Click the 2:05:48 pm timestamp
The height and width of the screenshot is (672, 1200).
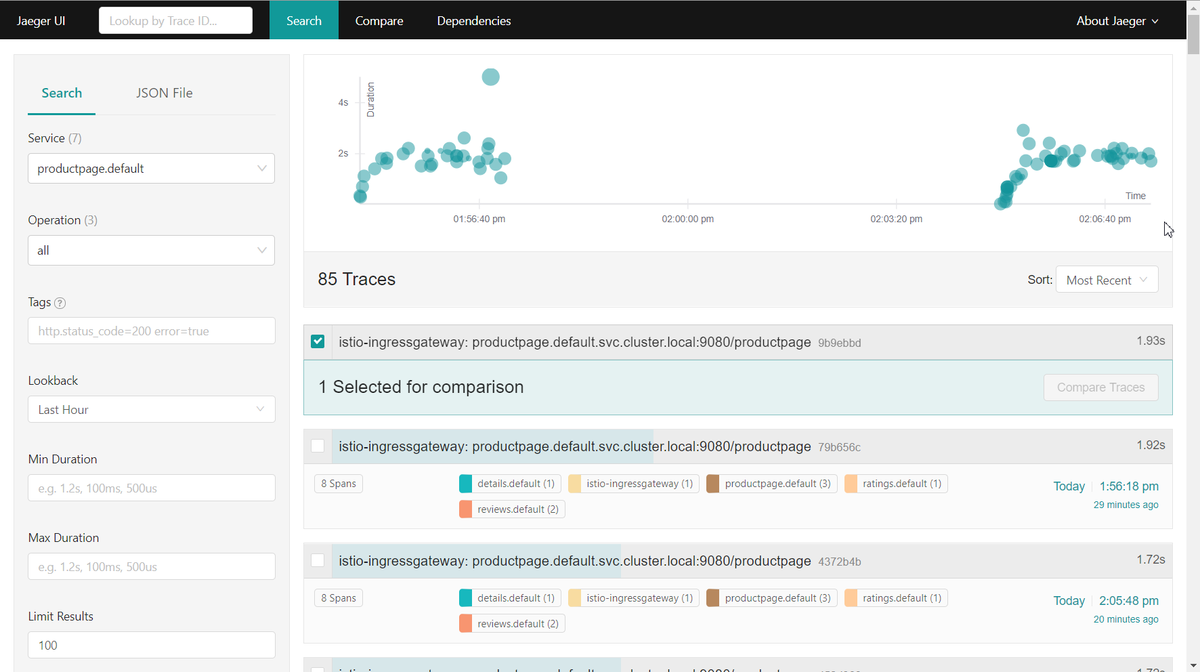pyautogui.click(x=1129, y=601)
